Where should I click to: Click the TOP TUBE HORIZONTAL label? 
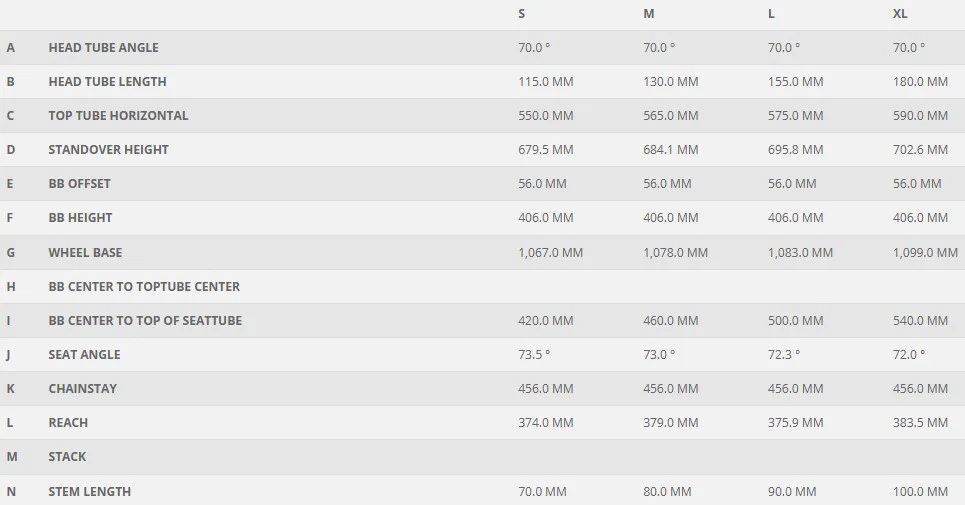pyautogui.click(x=118, y=115)
